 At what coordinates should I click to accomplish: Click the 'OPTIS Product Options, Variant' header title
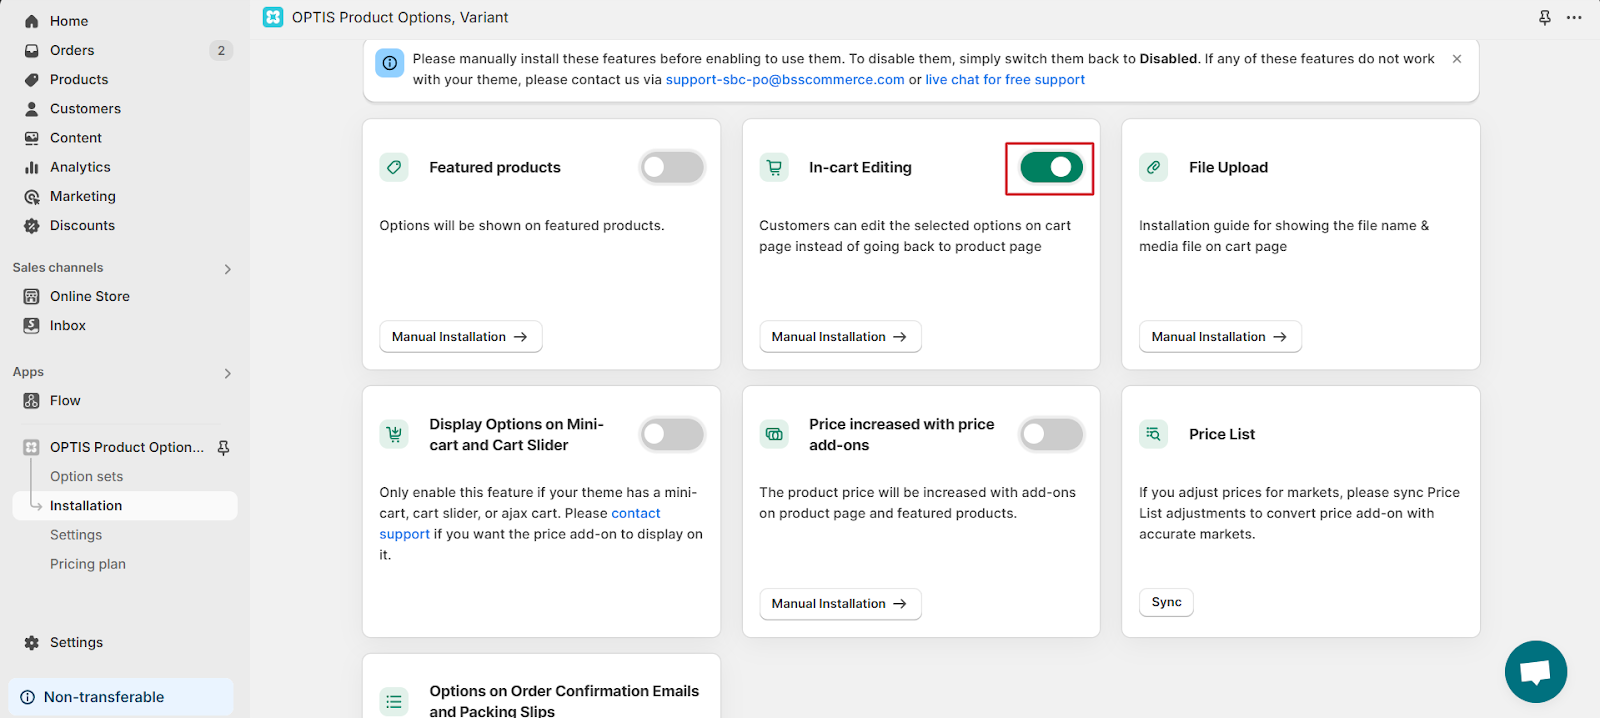(400, 17)
